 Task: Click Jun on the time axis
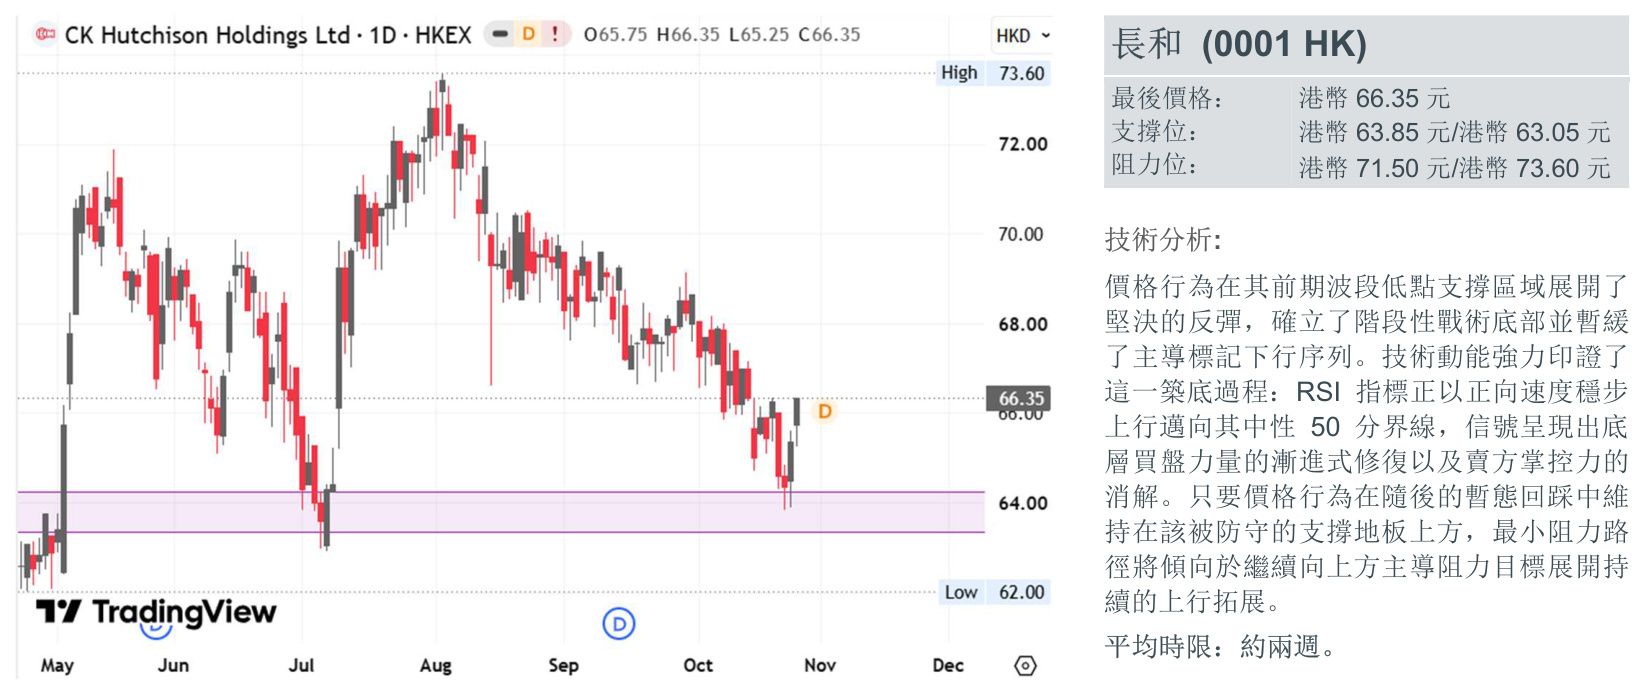click(173, 665)
